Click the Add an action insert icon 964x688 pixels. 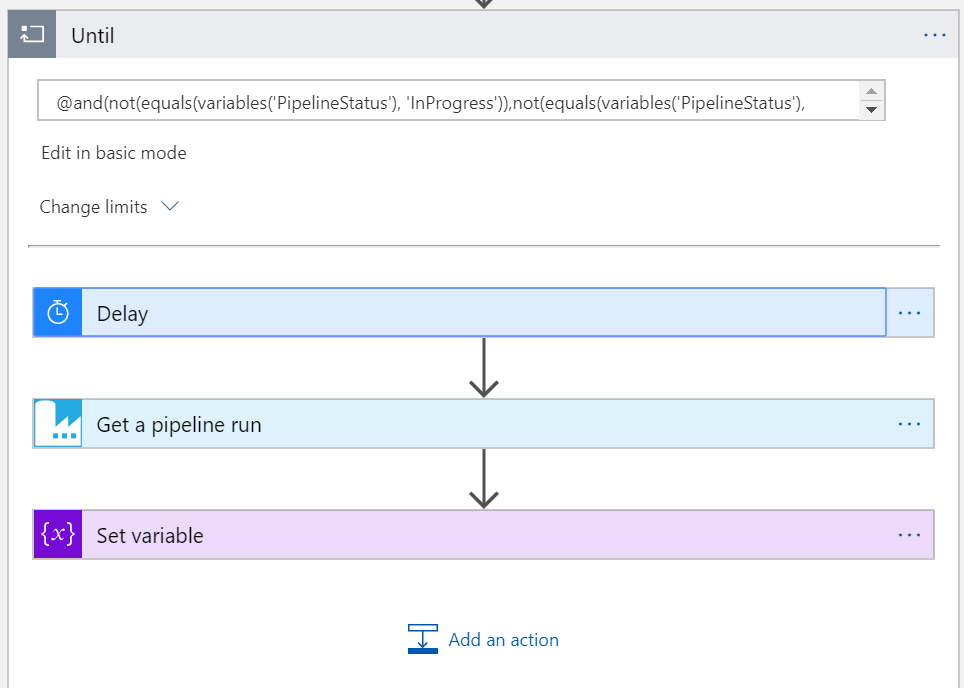point(423,639)
